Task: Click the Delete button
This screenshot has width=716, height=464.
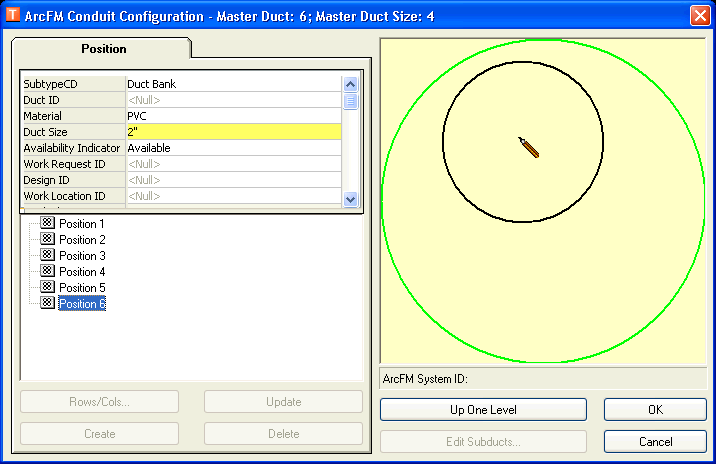Action: click(284, 434)
